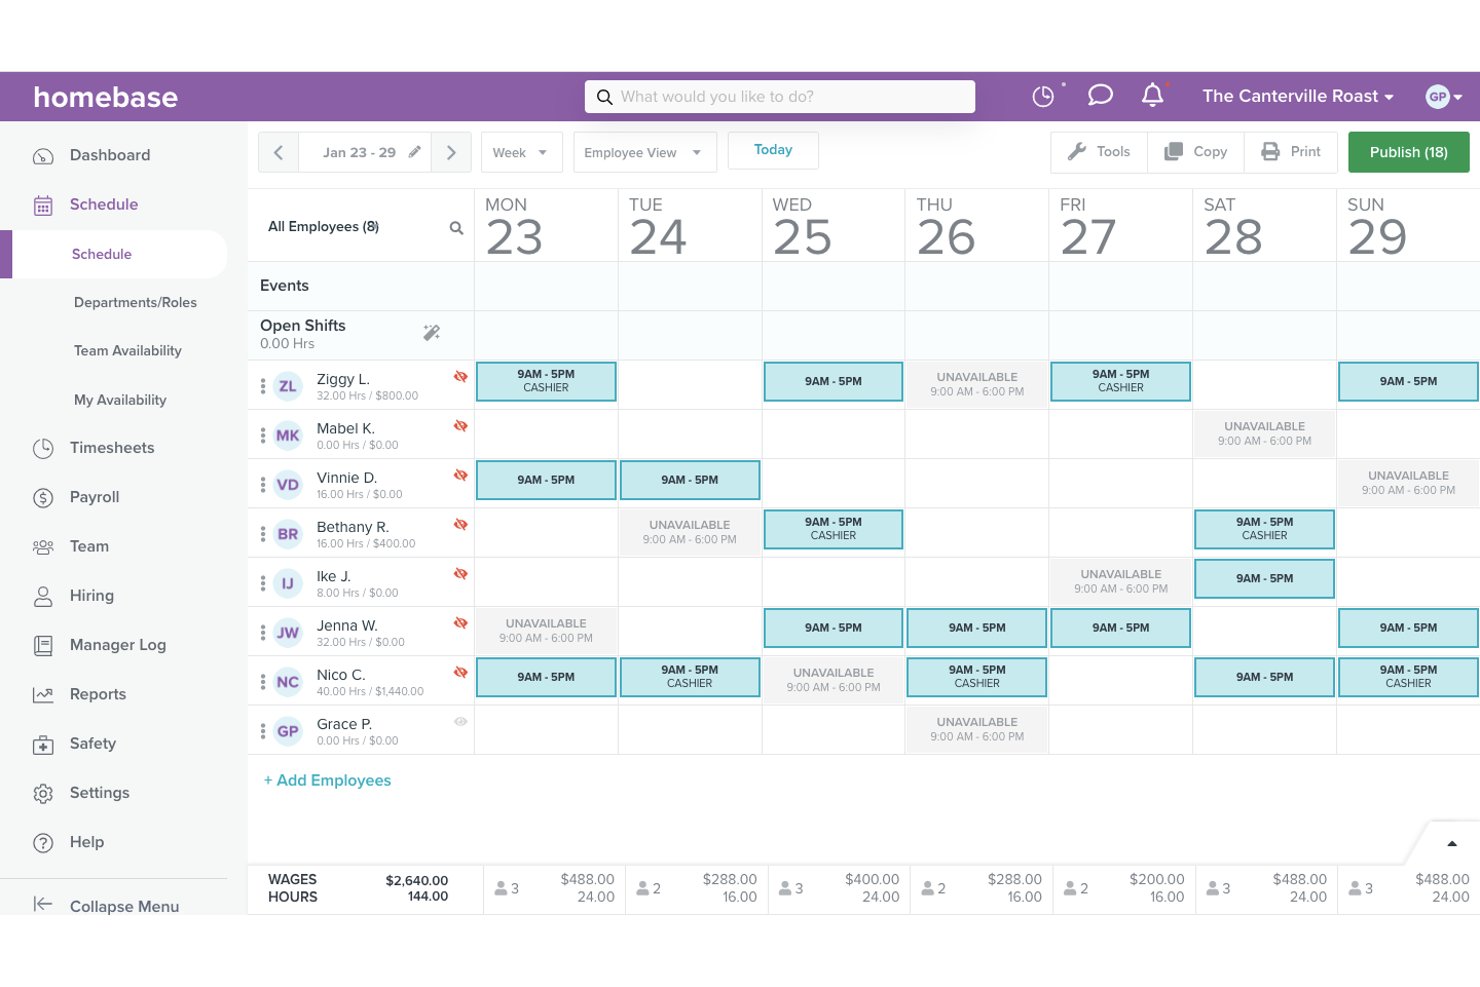Open the messages chat bubble icon
This screenshot has height=987, width=1480.
click(1100, 95)
